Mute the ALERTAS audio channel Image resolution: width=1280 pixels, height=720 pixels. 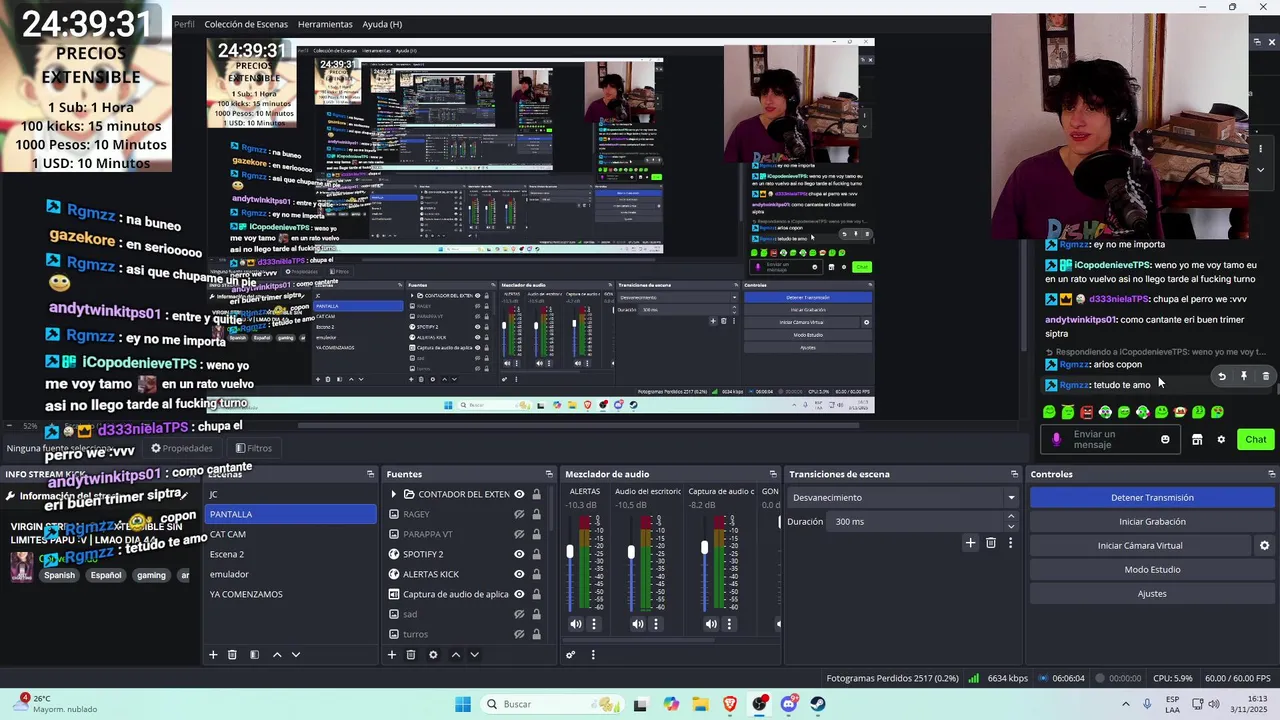575,624
